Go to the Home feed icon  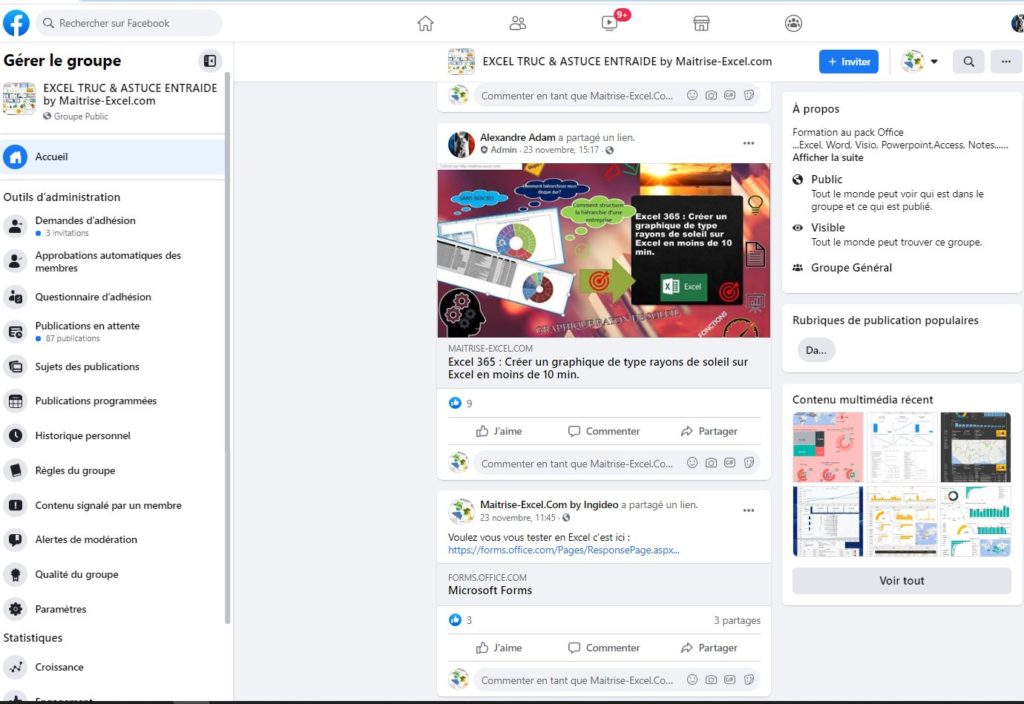coord(425,24)
